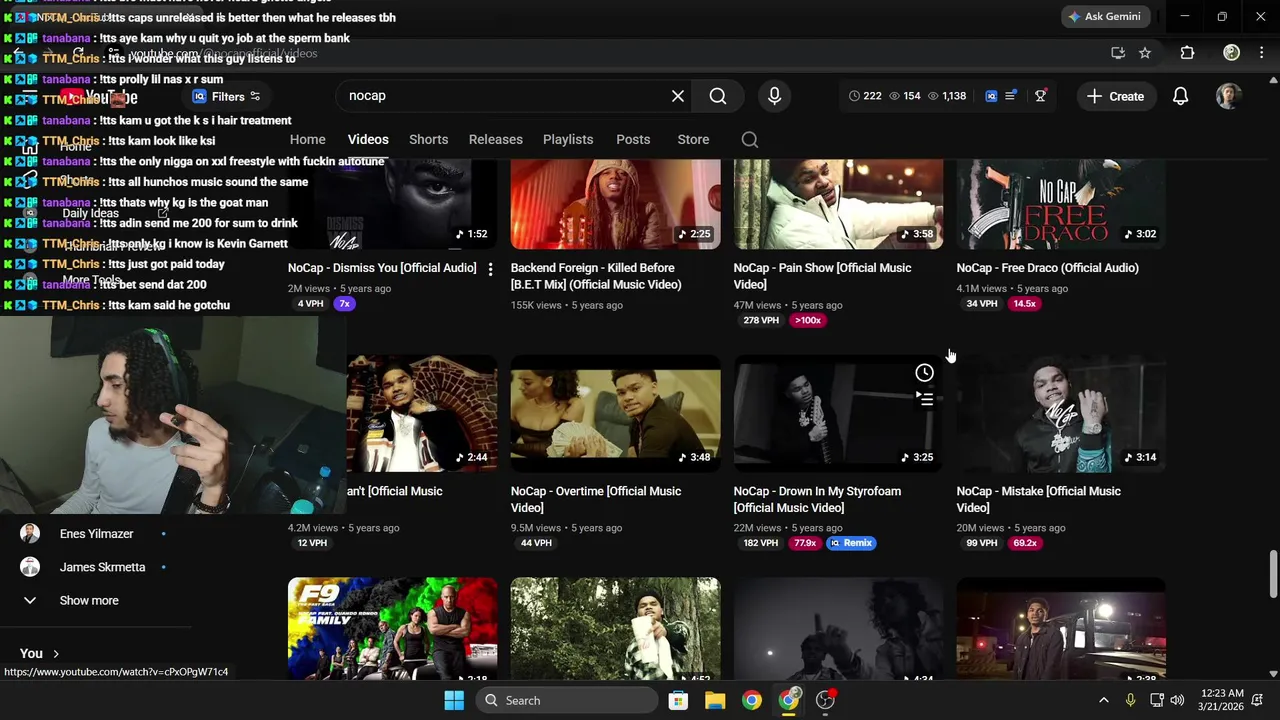Open volume control in system tray
1280x720 pixels.
[1177, 700]
